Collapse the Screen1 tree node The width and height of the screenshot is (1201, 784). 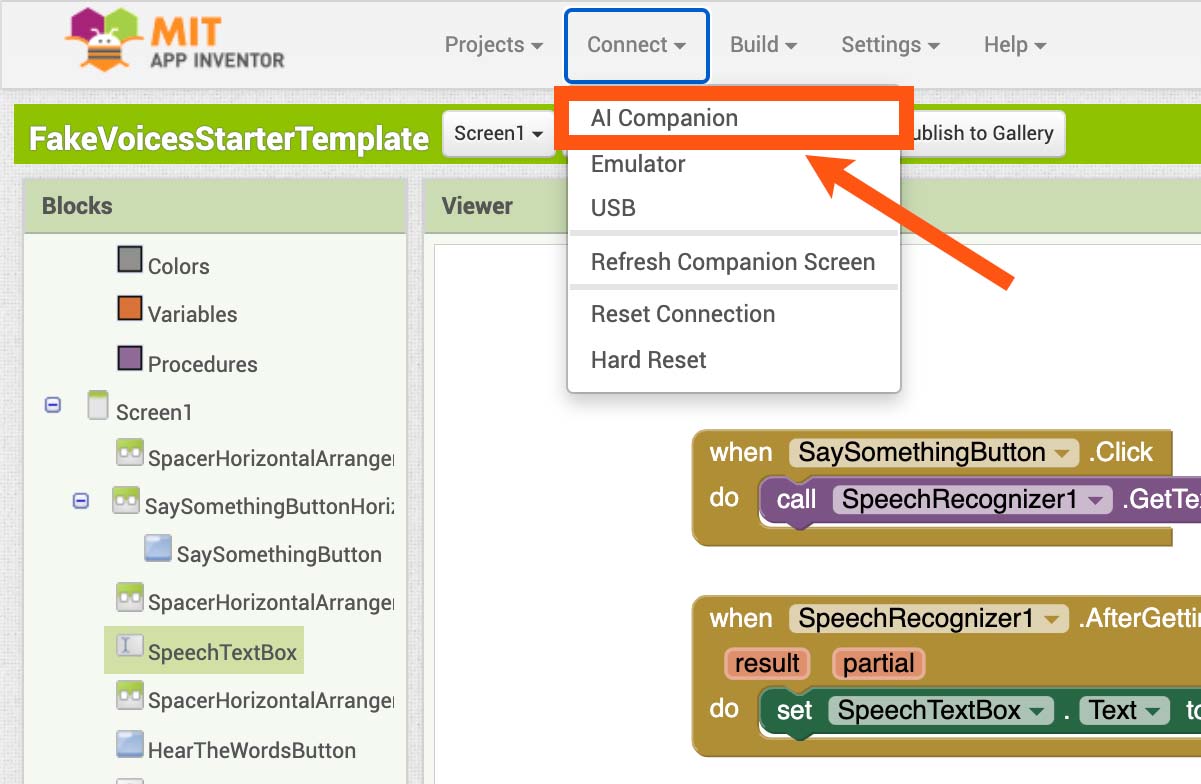53,405
